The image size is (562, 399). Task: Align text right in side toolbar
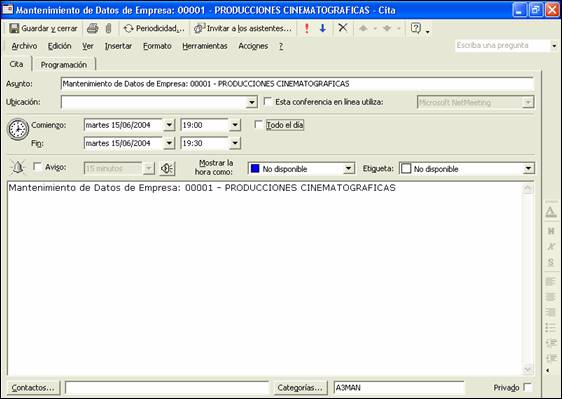(551, 312)
